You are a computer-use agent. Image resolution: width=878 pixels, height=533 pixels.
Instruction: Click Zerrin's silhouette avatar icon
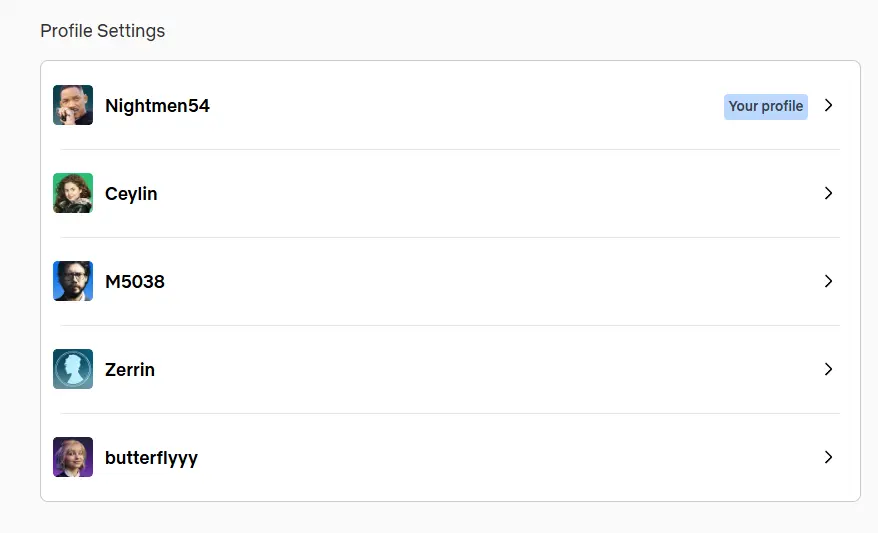(x=73, y=369)
